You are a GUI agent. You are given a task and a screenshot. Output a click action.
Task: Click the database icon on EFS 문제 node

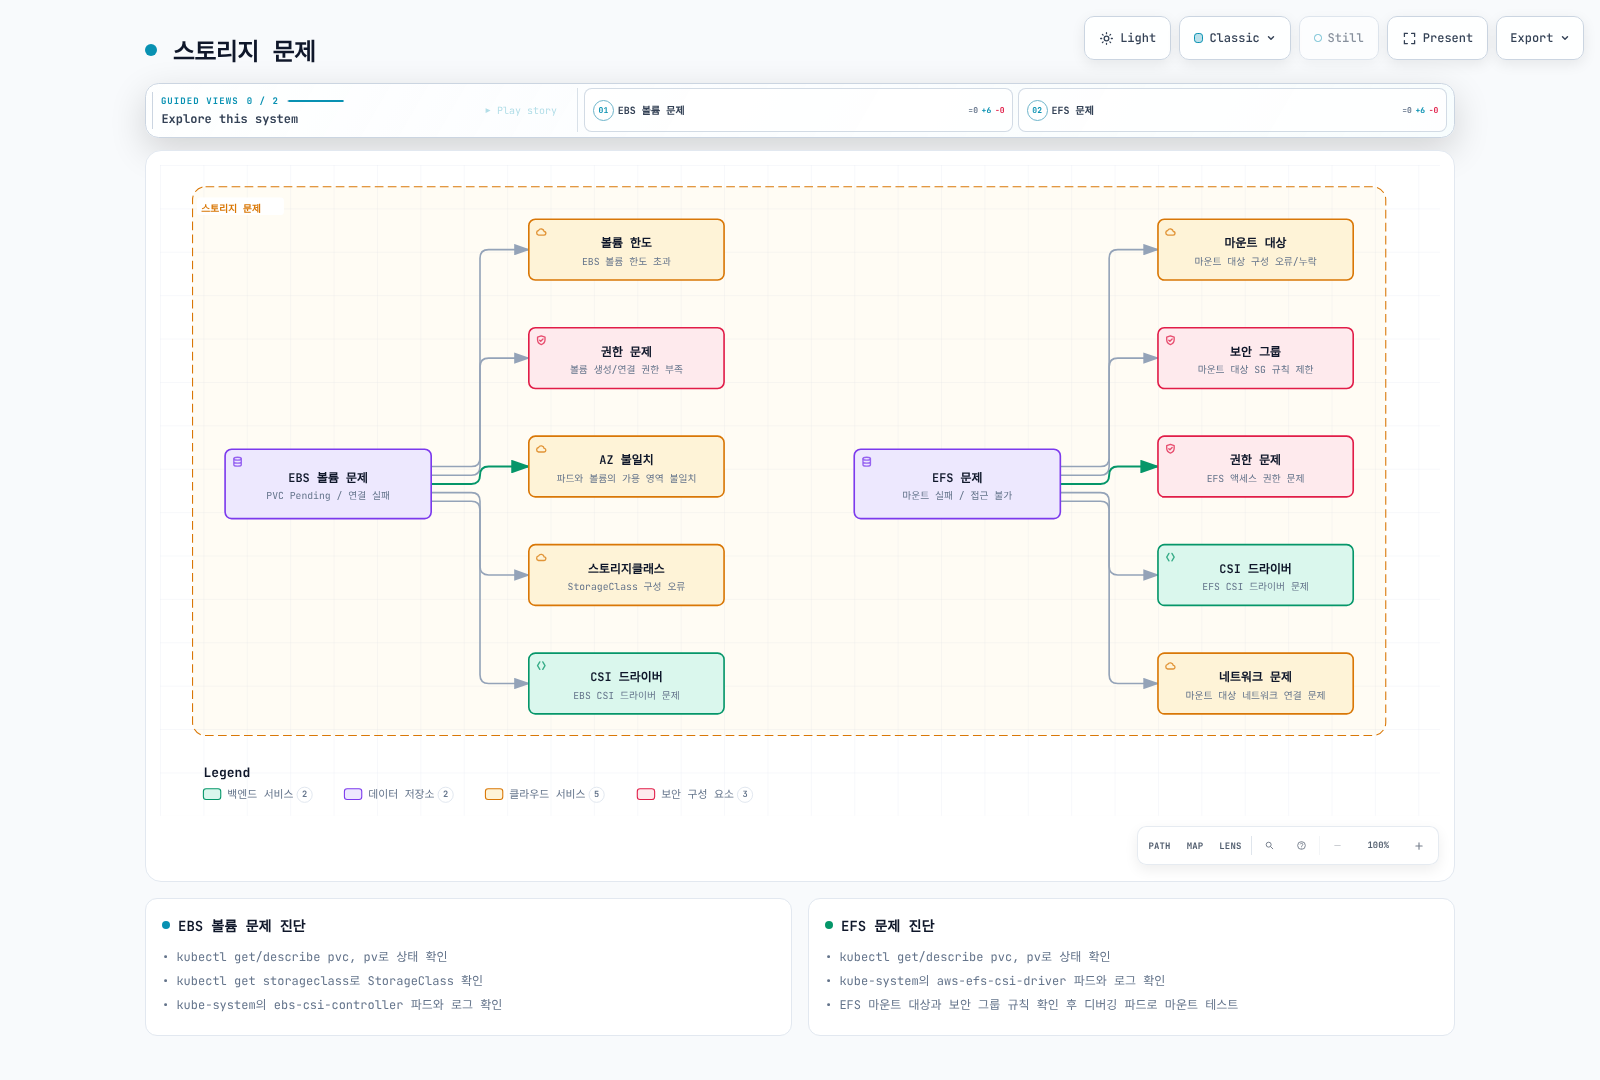[867, 462]
